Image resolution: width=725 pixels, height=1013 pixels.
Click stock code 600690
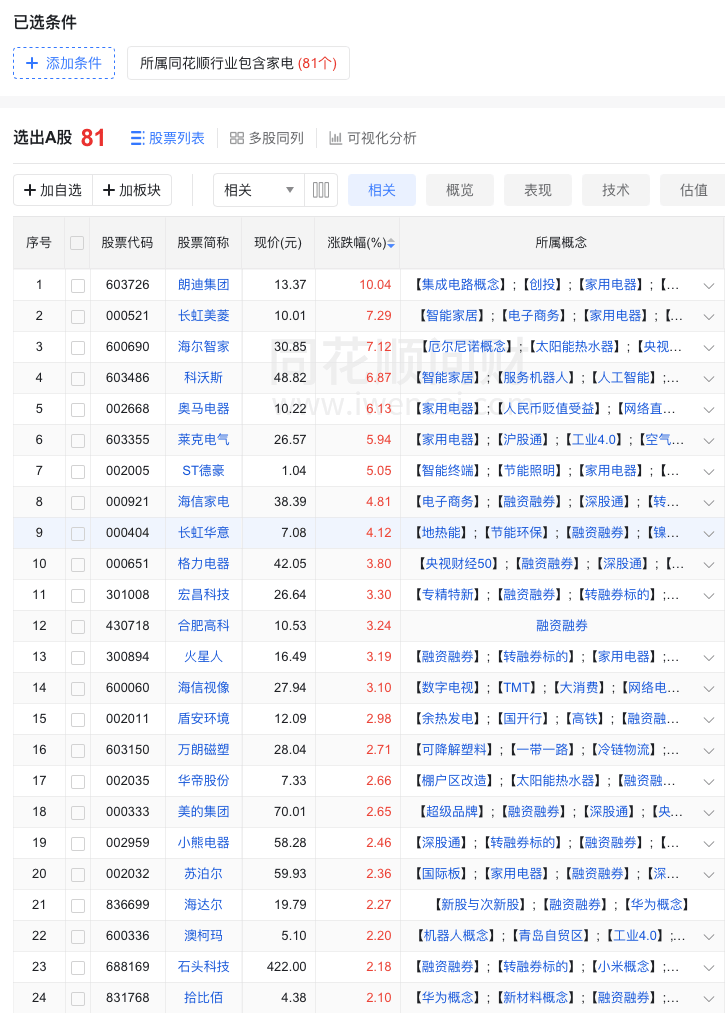(127, 346)
